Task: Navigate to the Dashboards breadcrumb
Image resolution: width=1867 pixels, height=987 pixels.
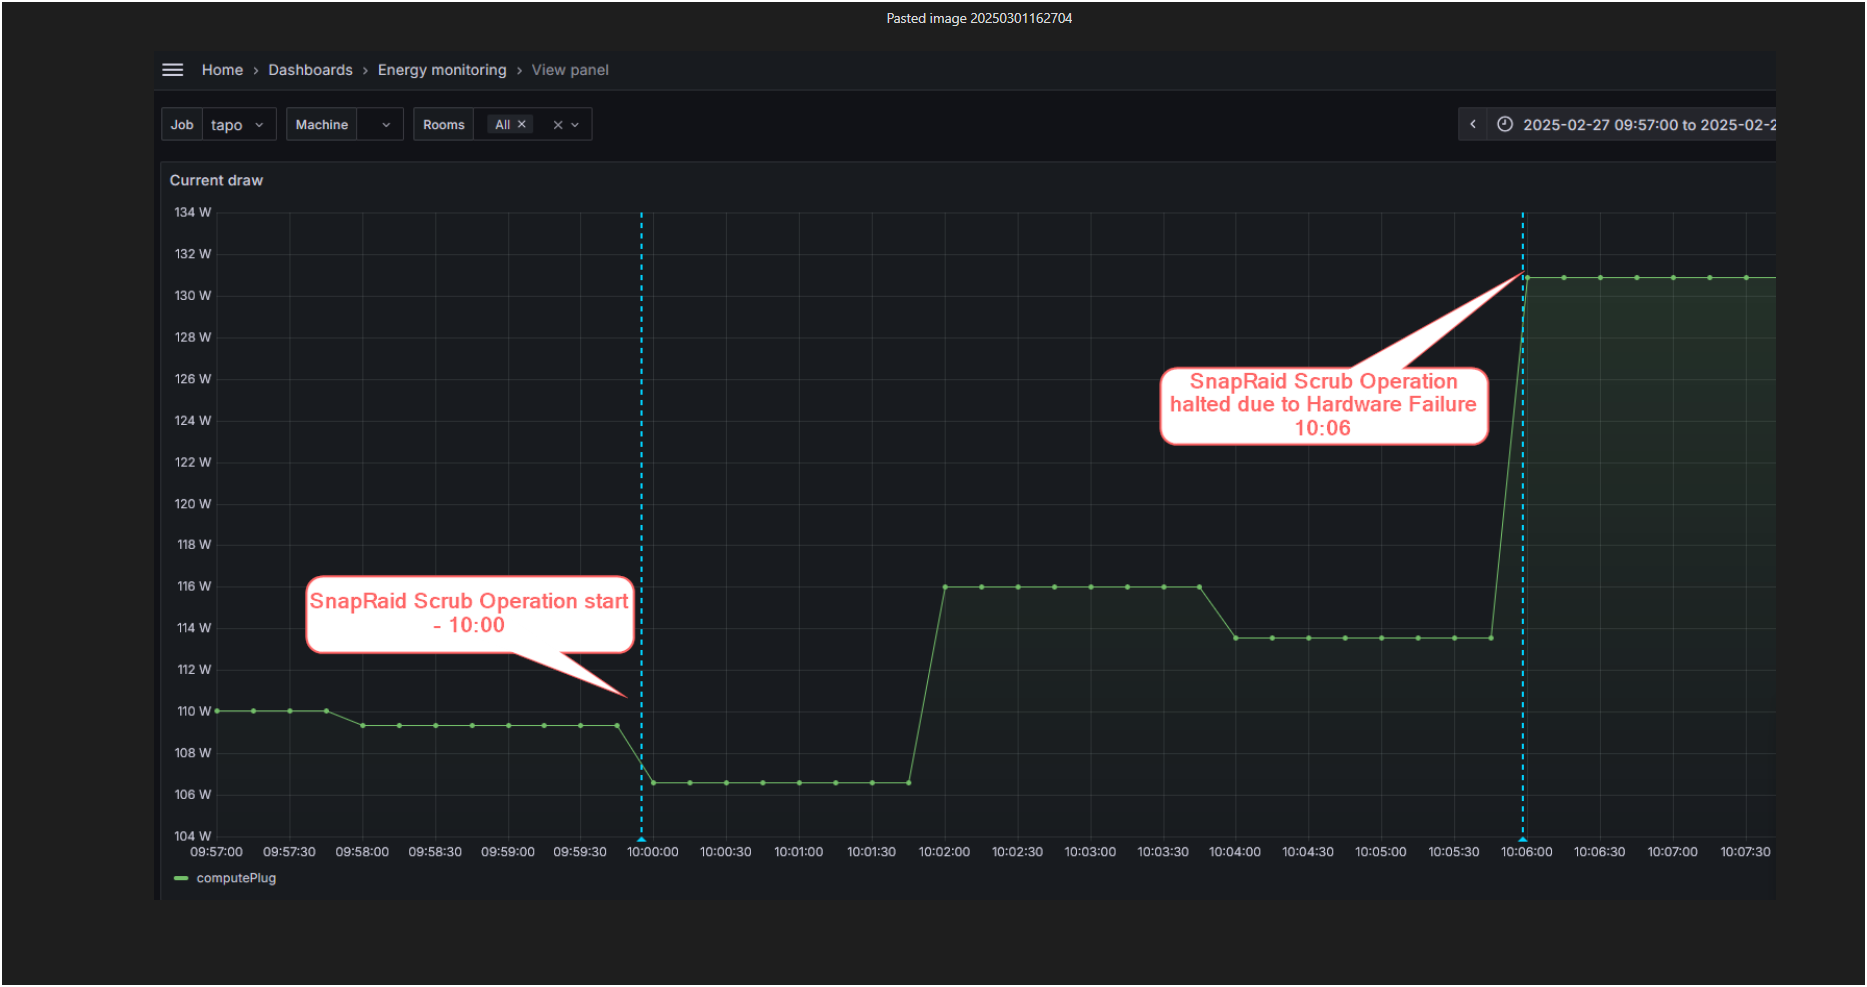Action: (310, 69)
